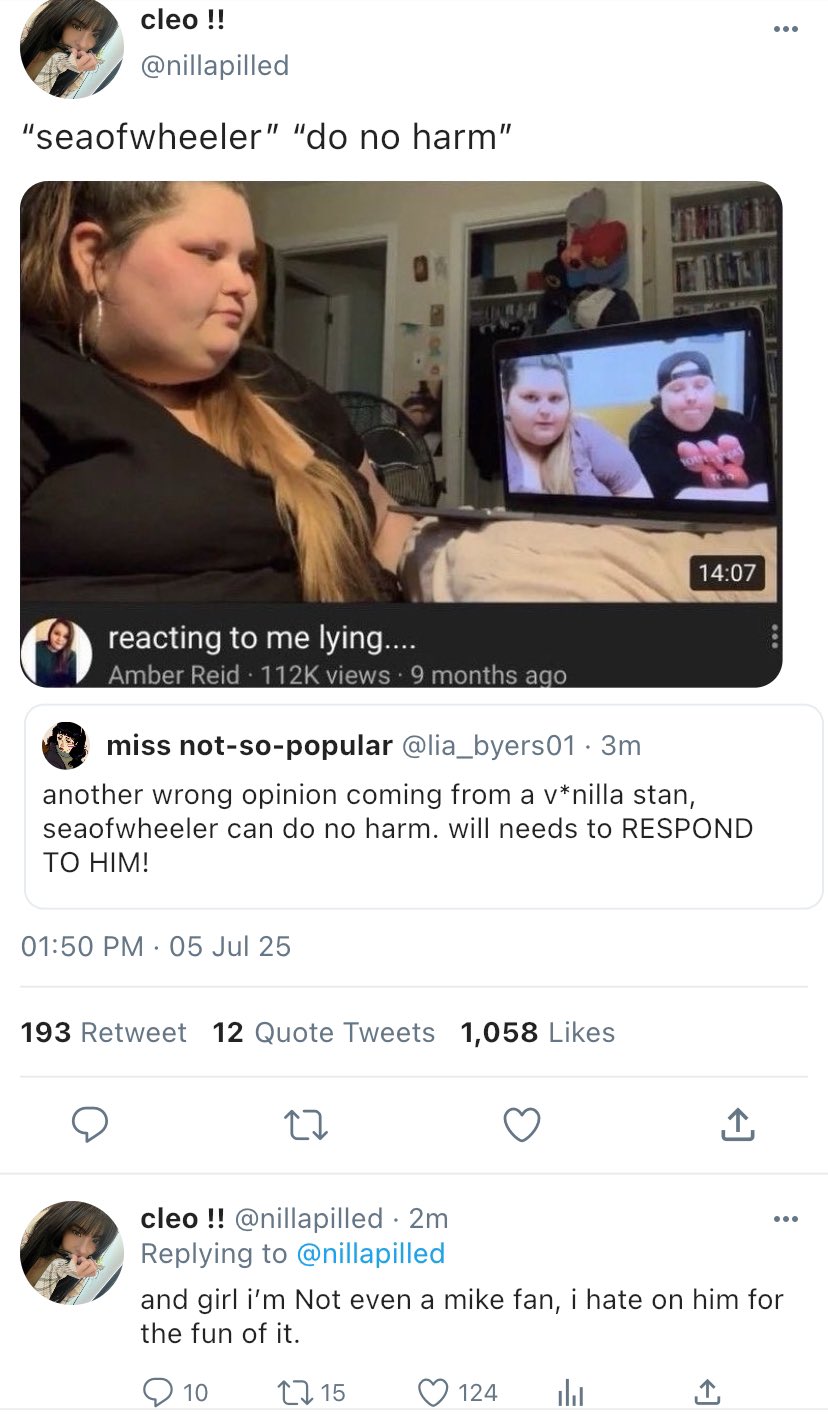Like the main tweet
Screen dimensions: 828x1416
click(521, 1126)
